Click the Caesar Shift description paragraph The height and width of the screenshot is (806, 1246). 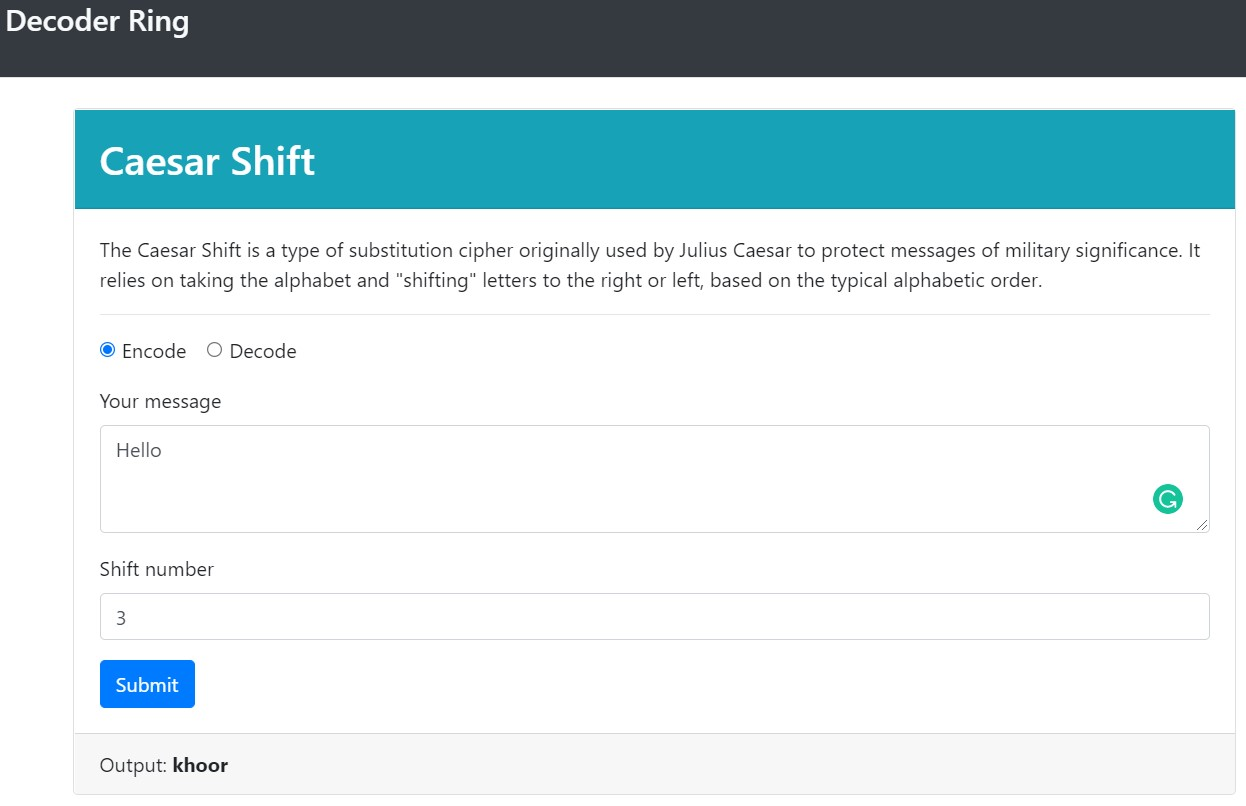click(650, 265)
